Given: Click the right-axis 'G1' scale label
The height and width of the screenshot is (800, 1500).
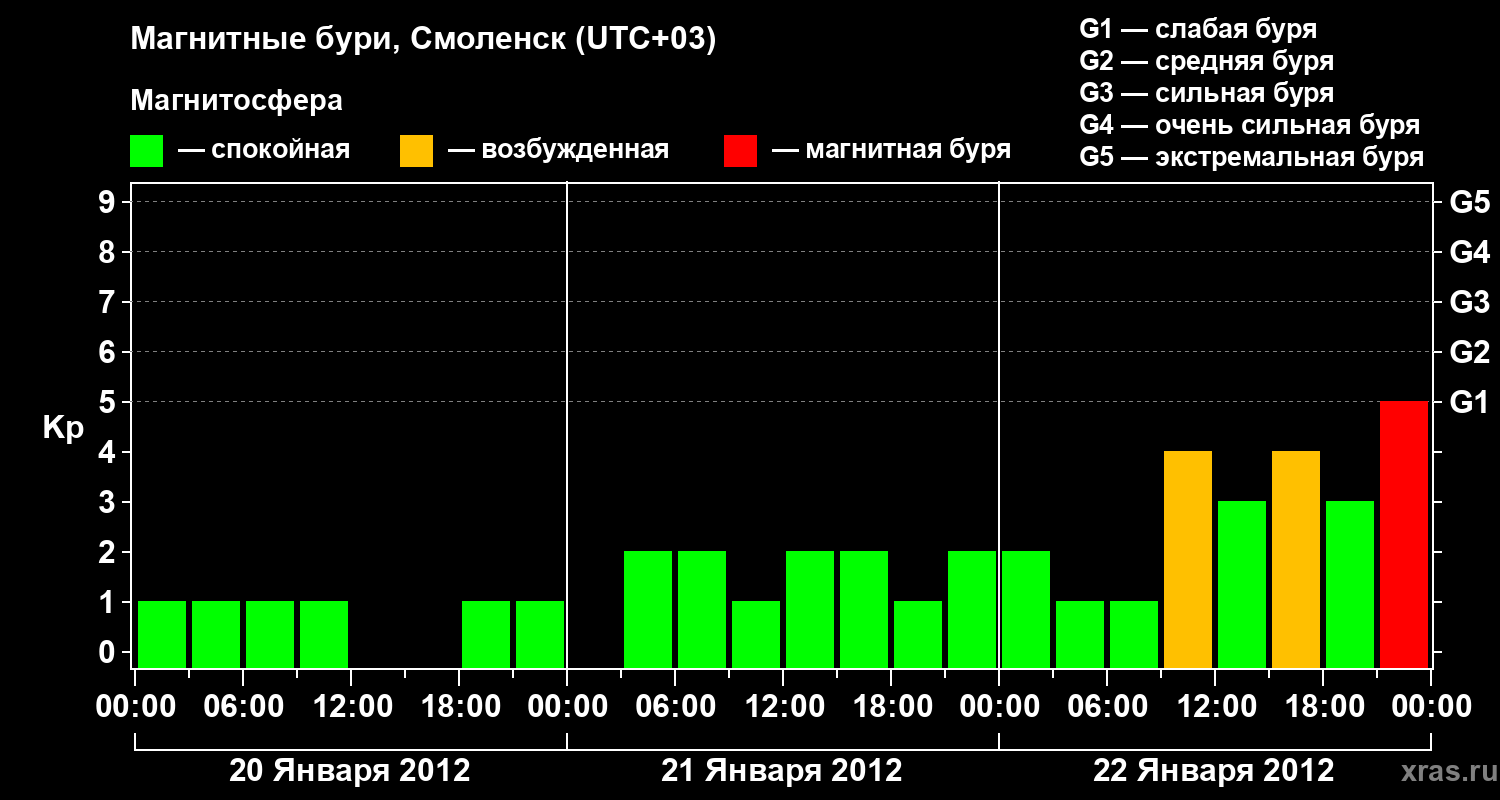Looking at the screenshot, I should pyautogui.click(x=1470, y=402).
